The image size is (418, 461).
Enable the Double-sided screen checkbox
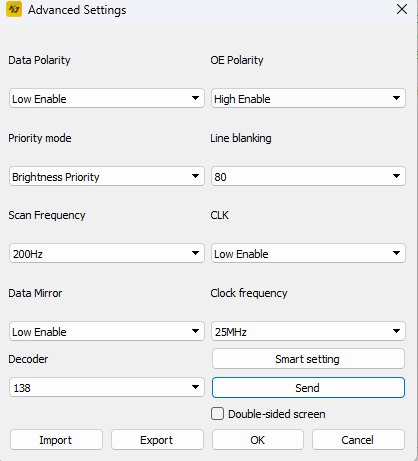pos(217,414)
